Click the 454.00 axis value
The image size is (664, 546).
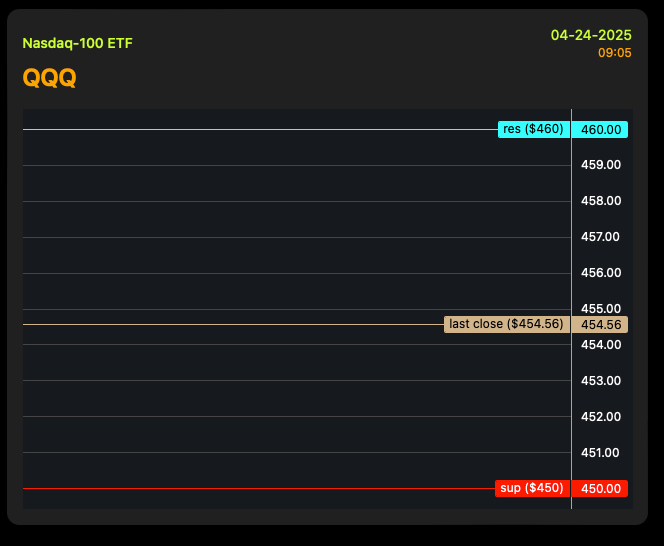601,345
